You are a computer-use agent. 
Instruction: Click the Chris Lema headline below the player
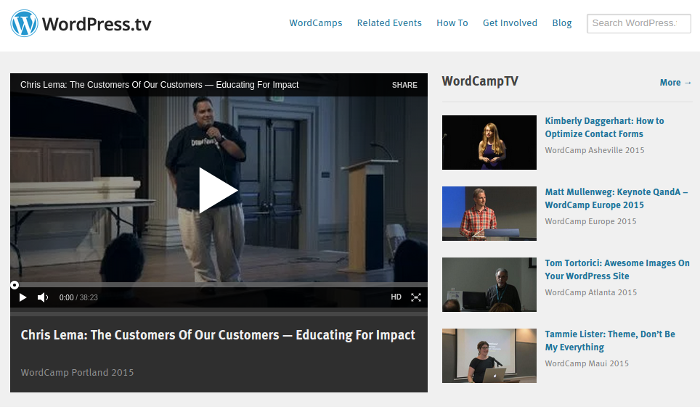[218, 335]
